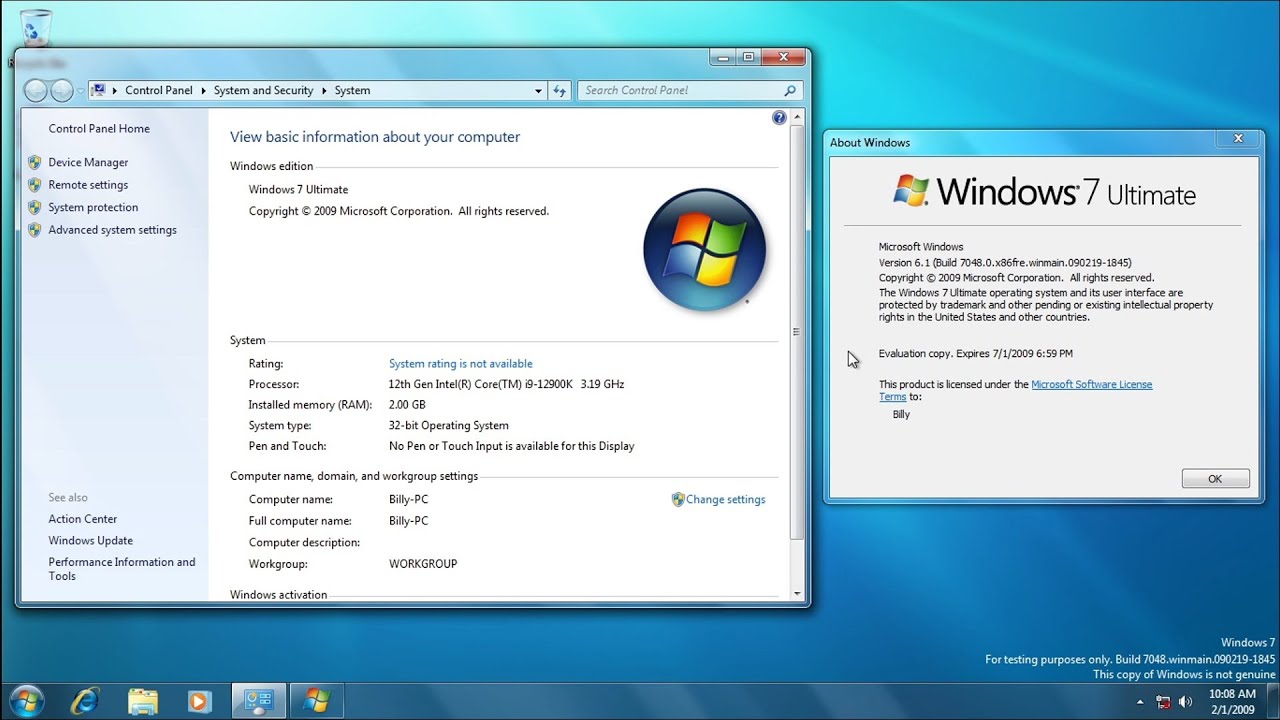This screenshot has height=720, width=1280.
Task: Click the System breadcrumb segment
Action: (352, 90)
